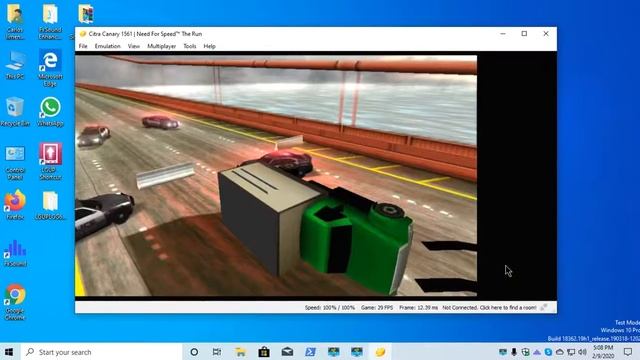Select the Carlos user folder on desktop
Screen dimensions: 640x360
[15, 21]
